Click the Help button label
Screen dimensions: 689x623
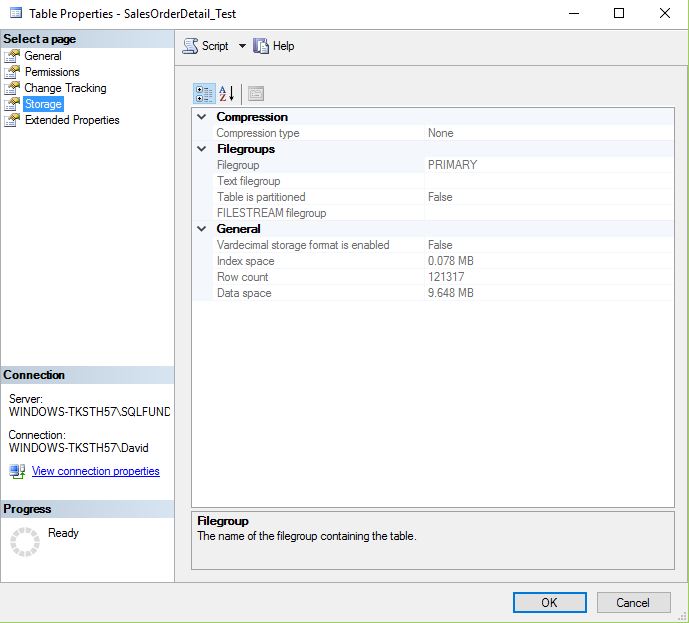pyautogui.click(x=283, y=46)
